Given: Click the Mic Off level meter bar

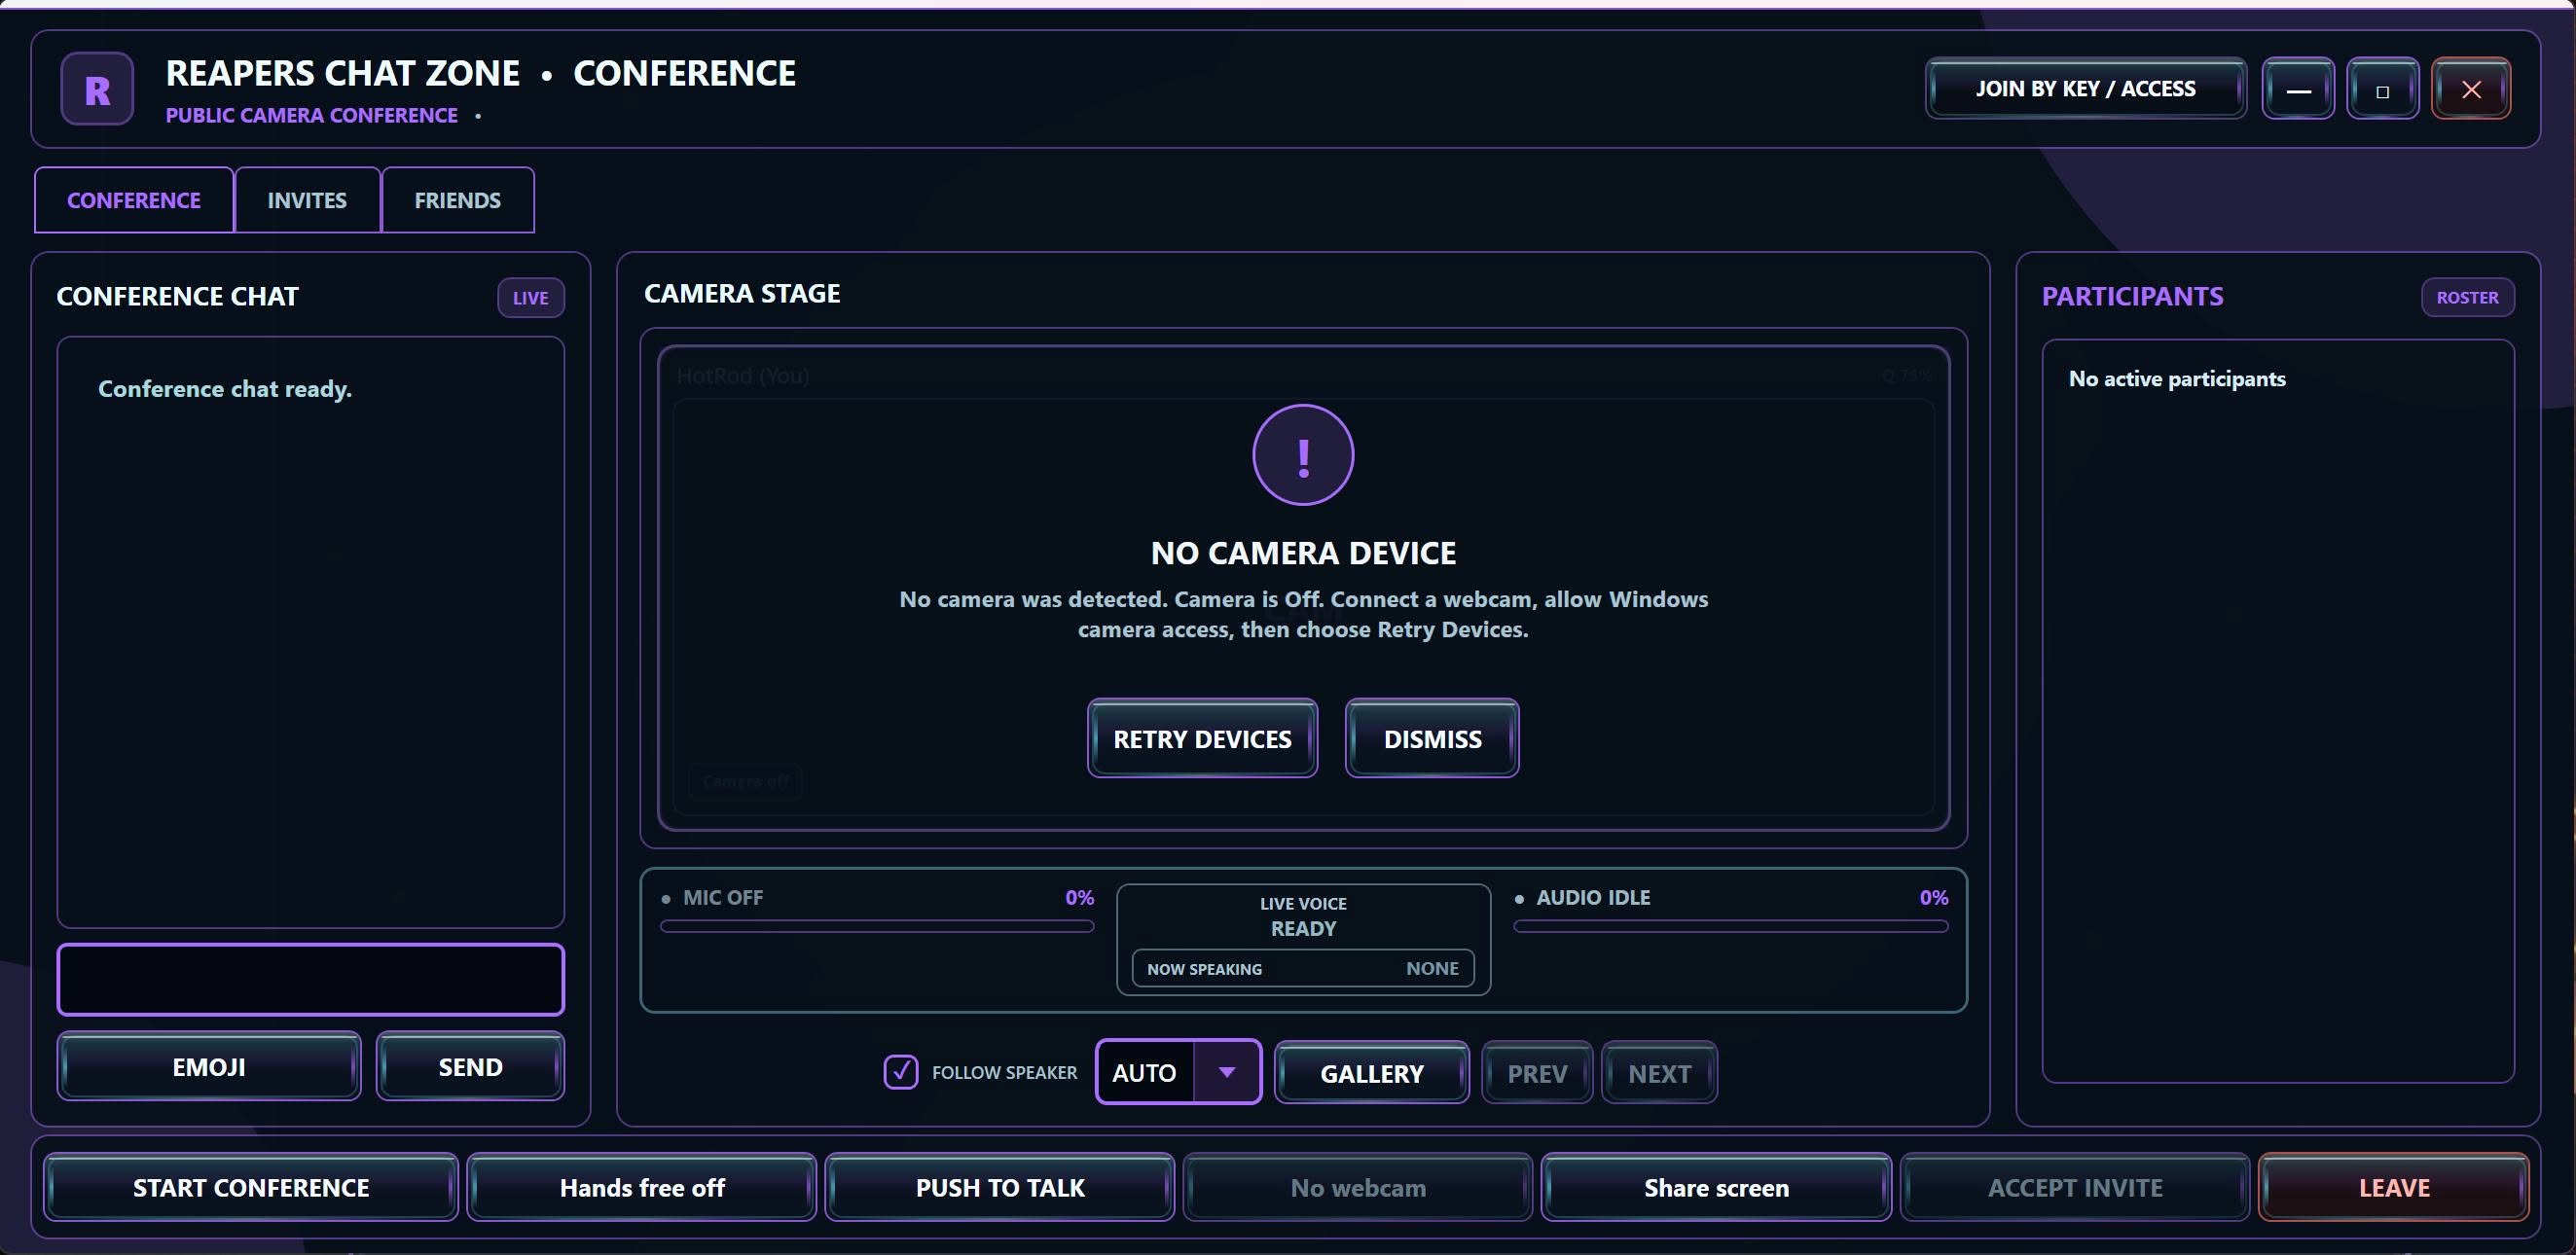Looking at the screenshot, I should tap(876, 926).
